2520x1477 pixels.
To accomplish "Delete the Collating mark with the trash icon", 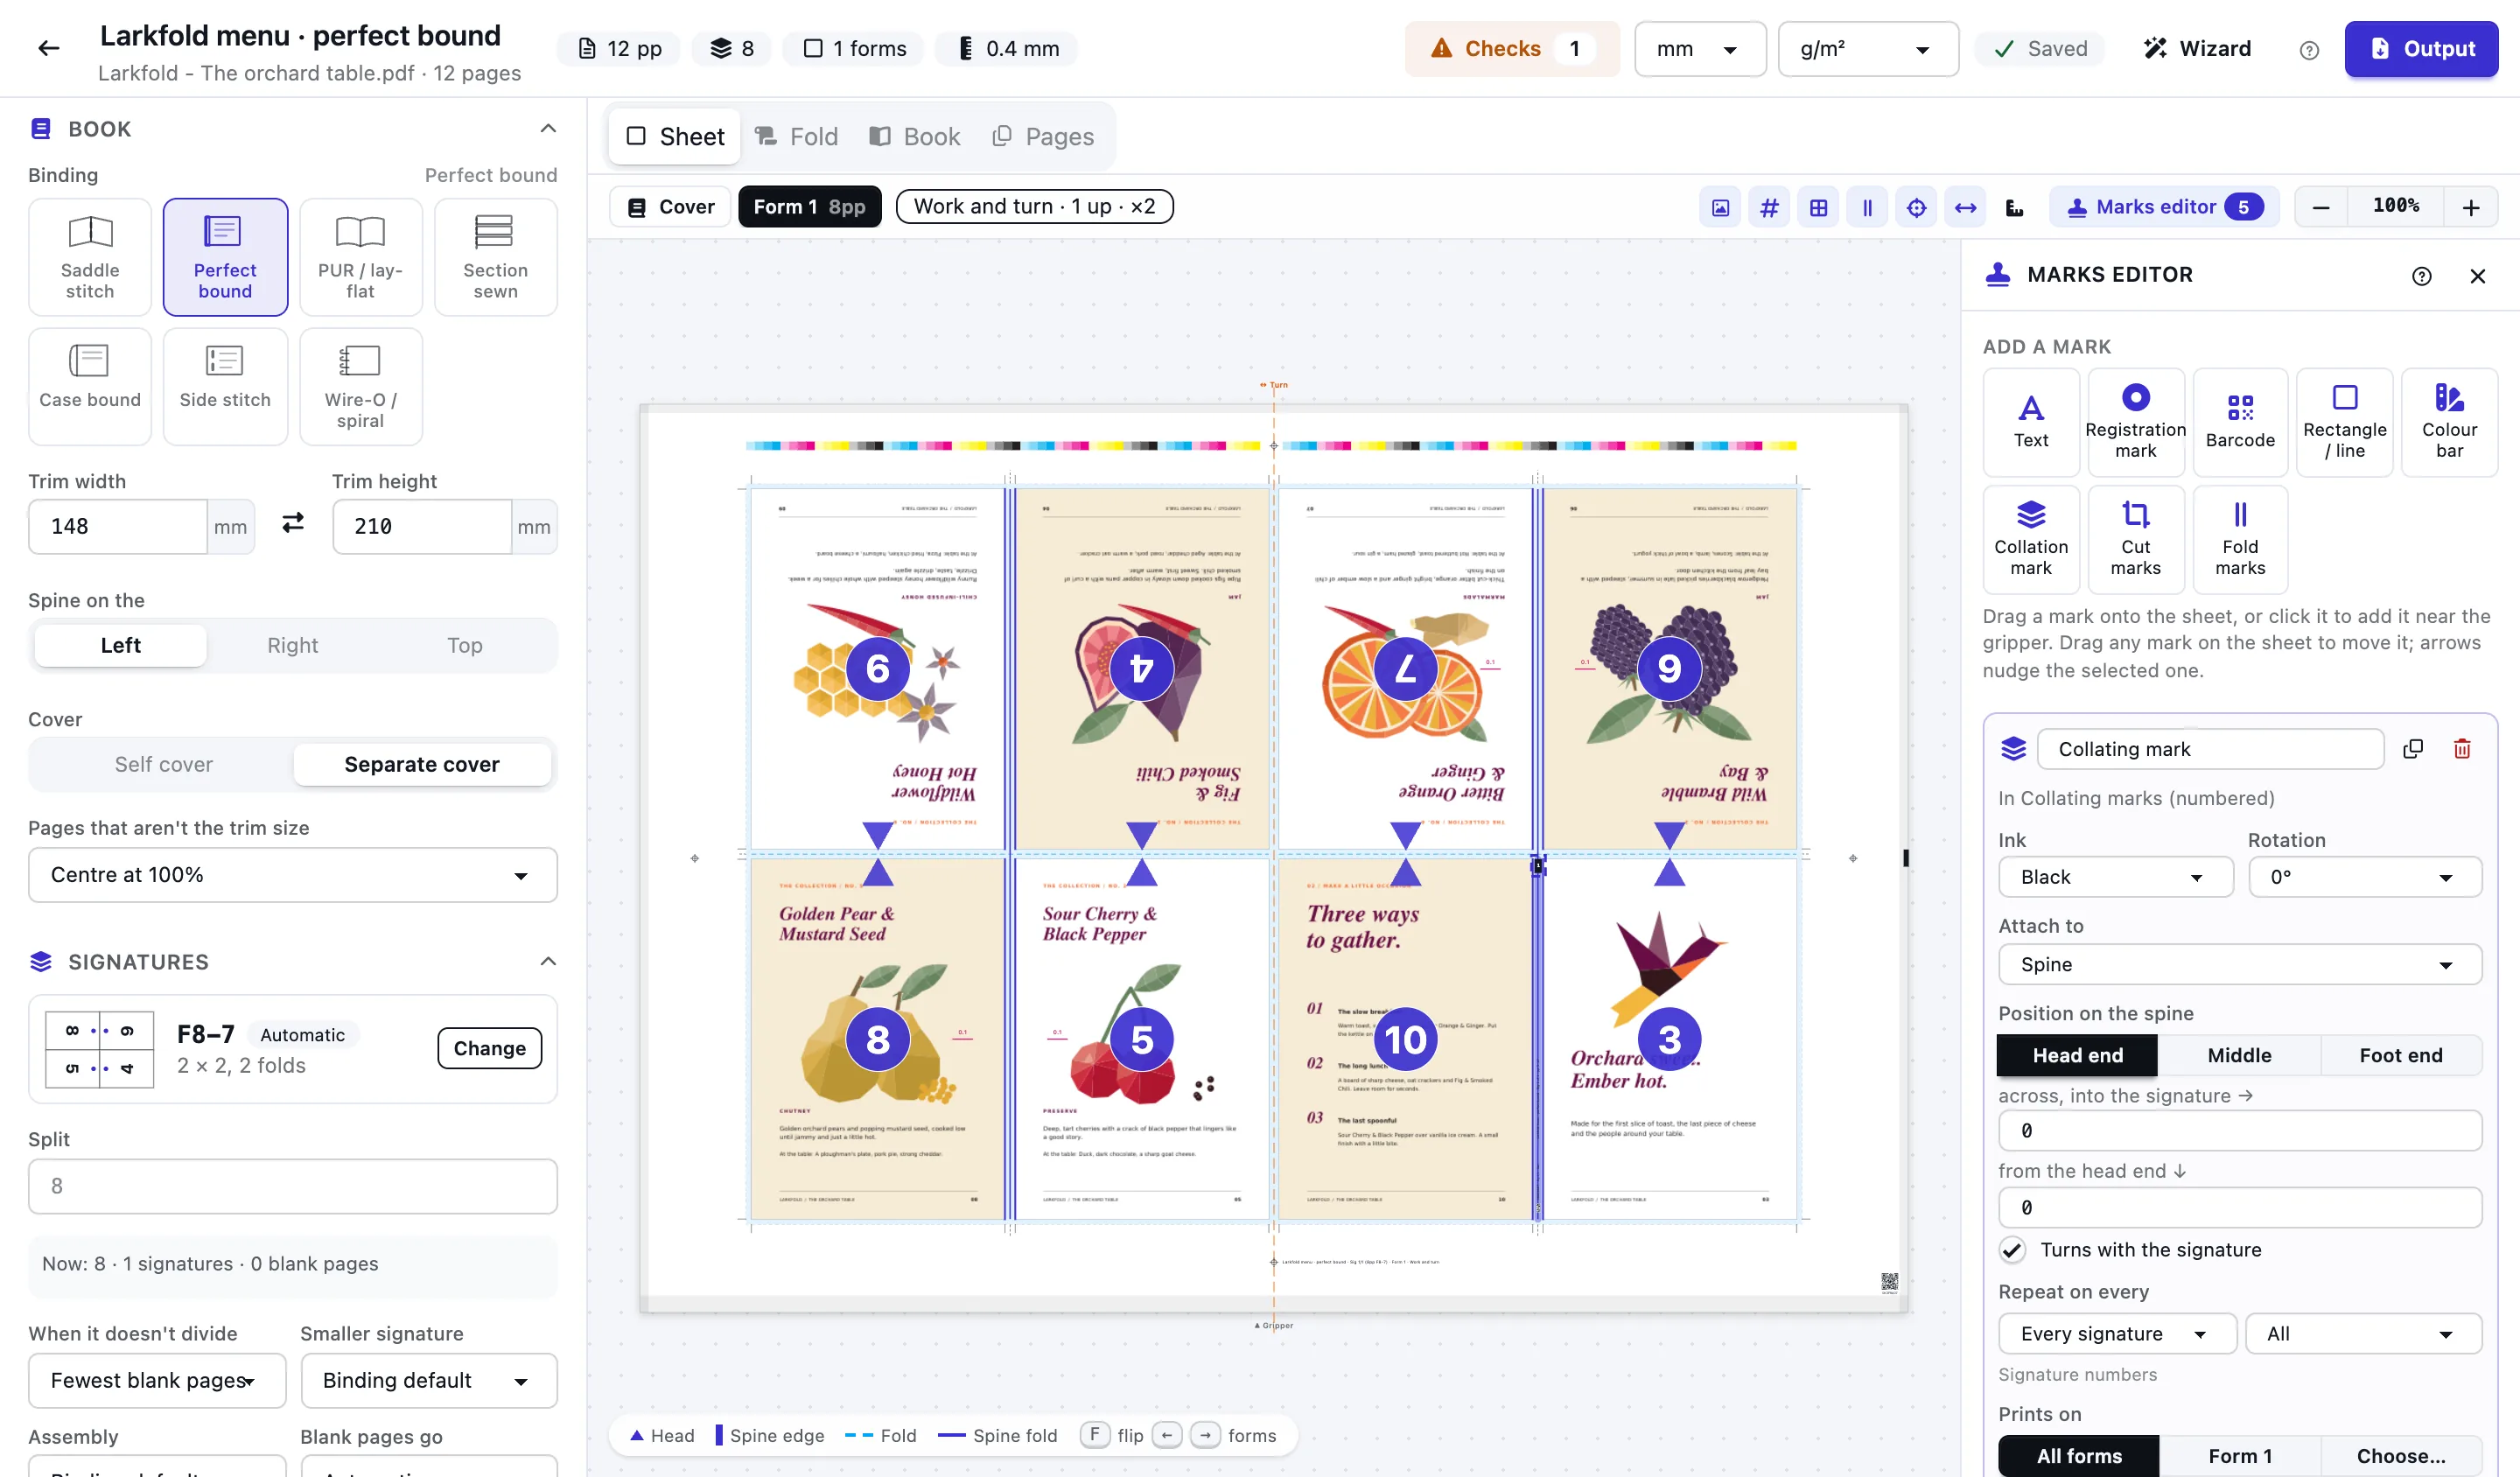I will [2462, 749].
